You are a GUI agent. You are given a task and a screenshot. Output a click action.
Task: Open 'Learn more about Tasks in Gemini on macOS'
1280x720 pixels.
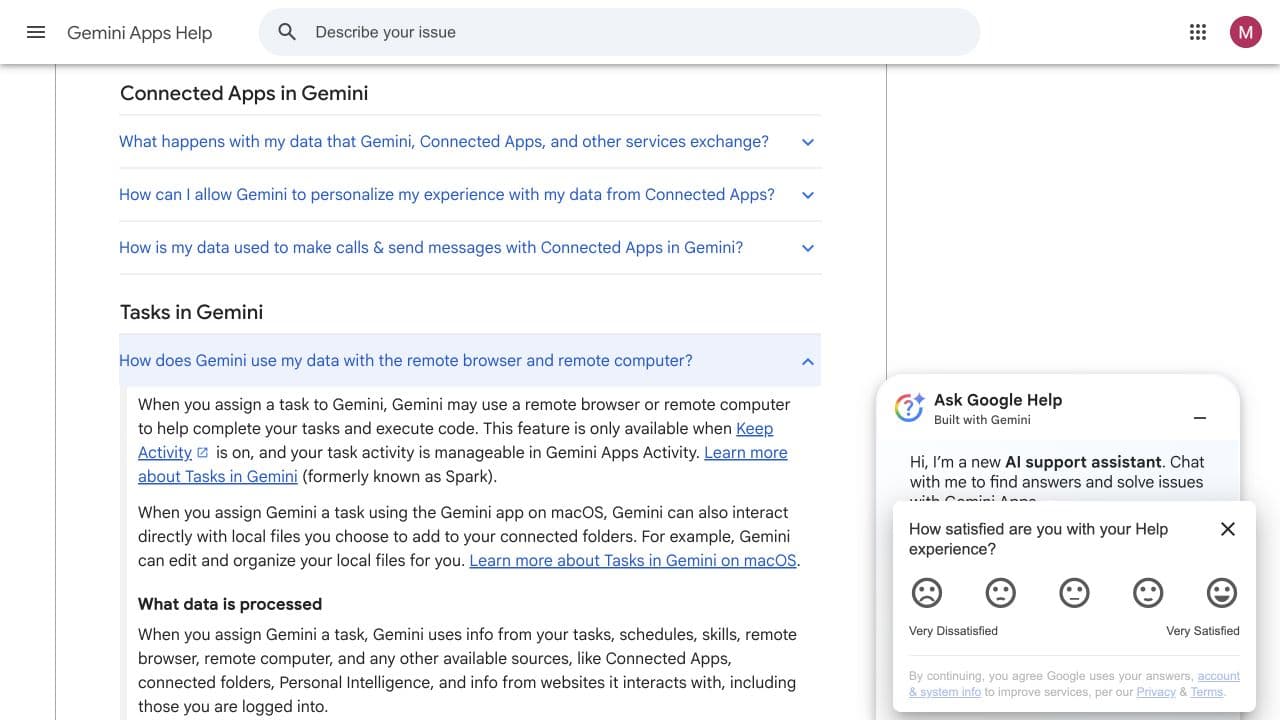pos(633,560)
